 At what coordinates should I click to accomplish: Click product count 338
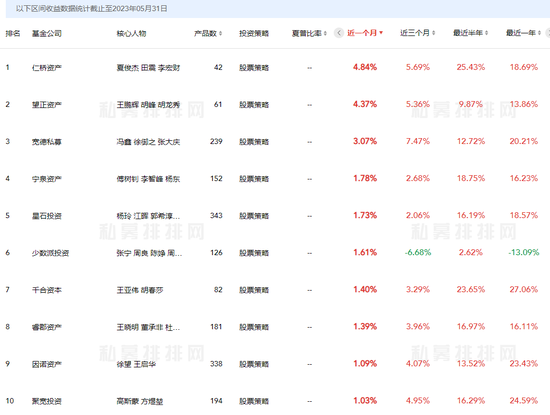coord(216,364)
